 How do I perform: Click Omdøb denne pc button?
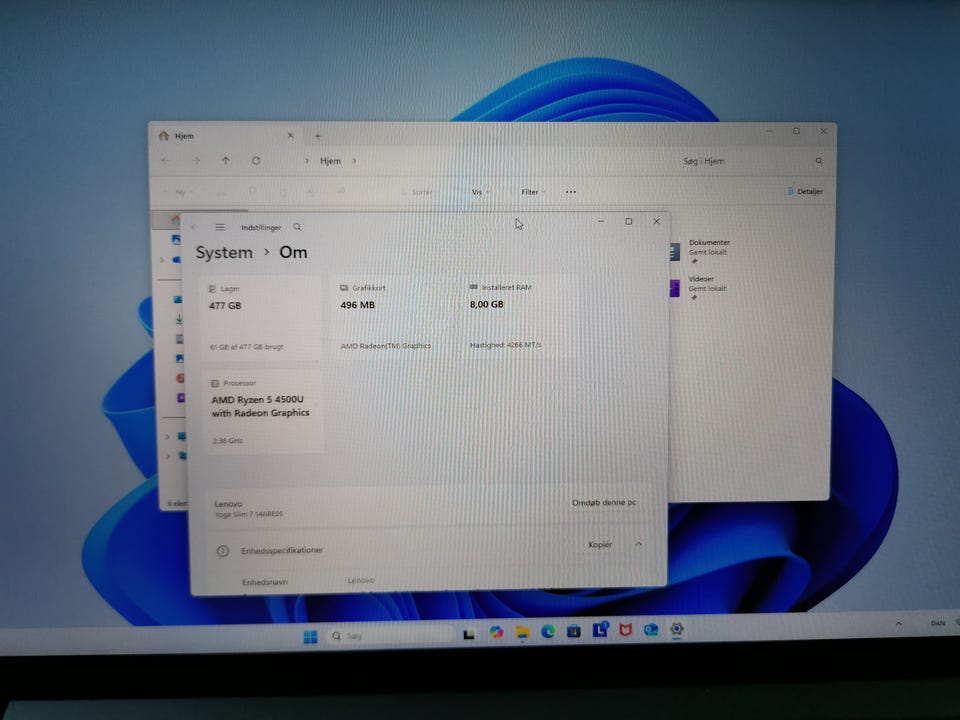coord(604,503)
